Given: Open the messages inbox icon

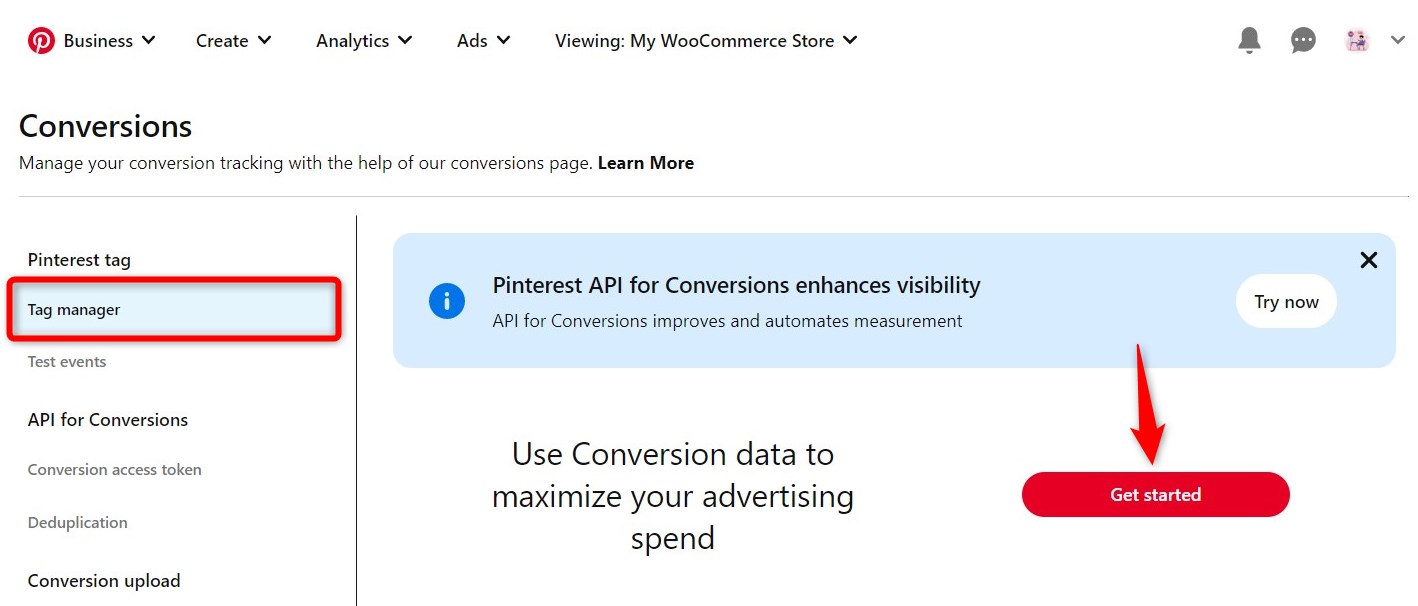Looking at the screenshot, I should [x=1302, y=39].
